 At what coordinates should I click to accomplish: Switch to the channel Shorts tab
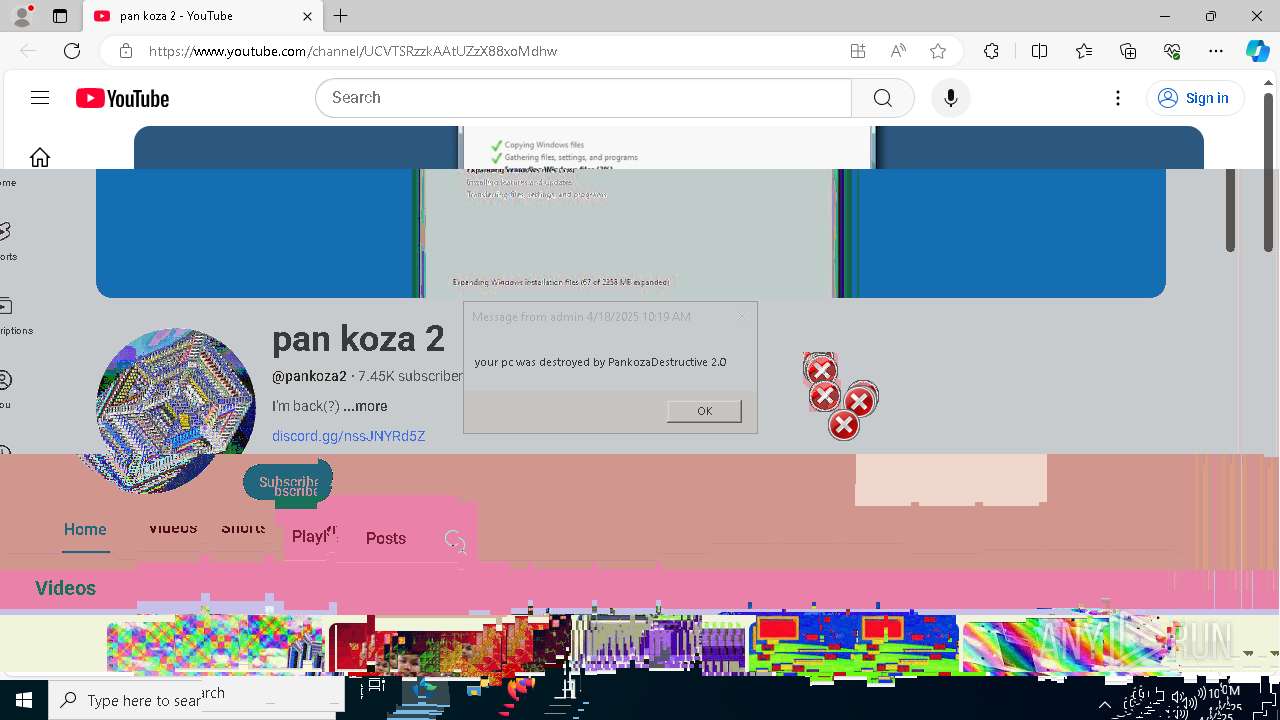[x=243, y=527]
